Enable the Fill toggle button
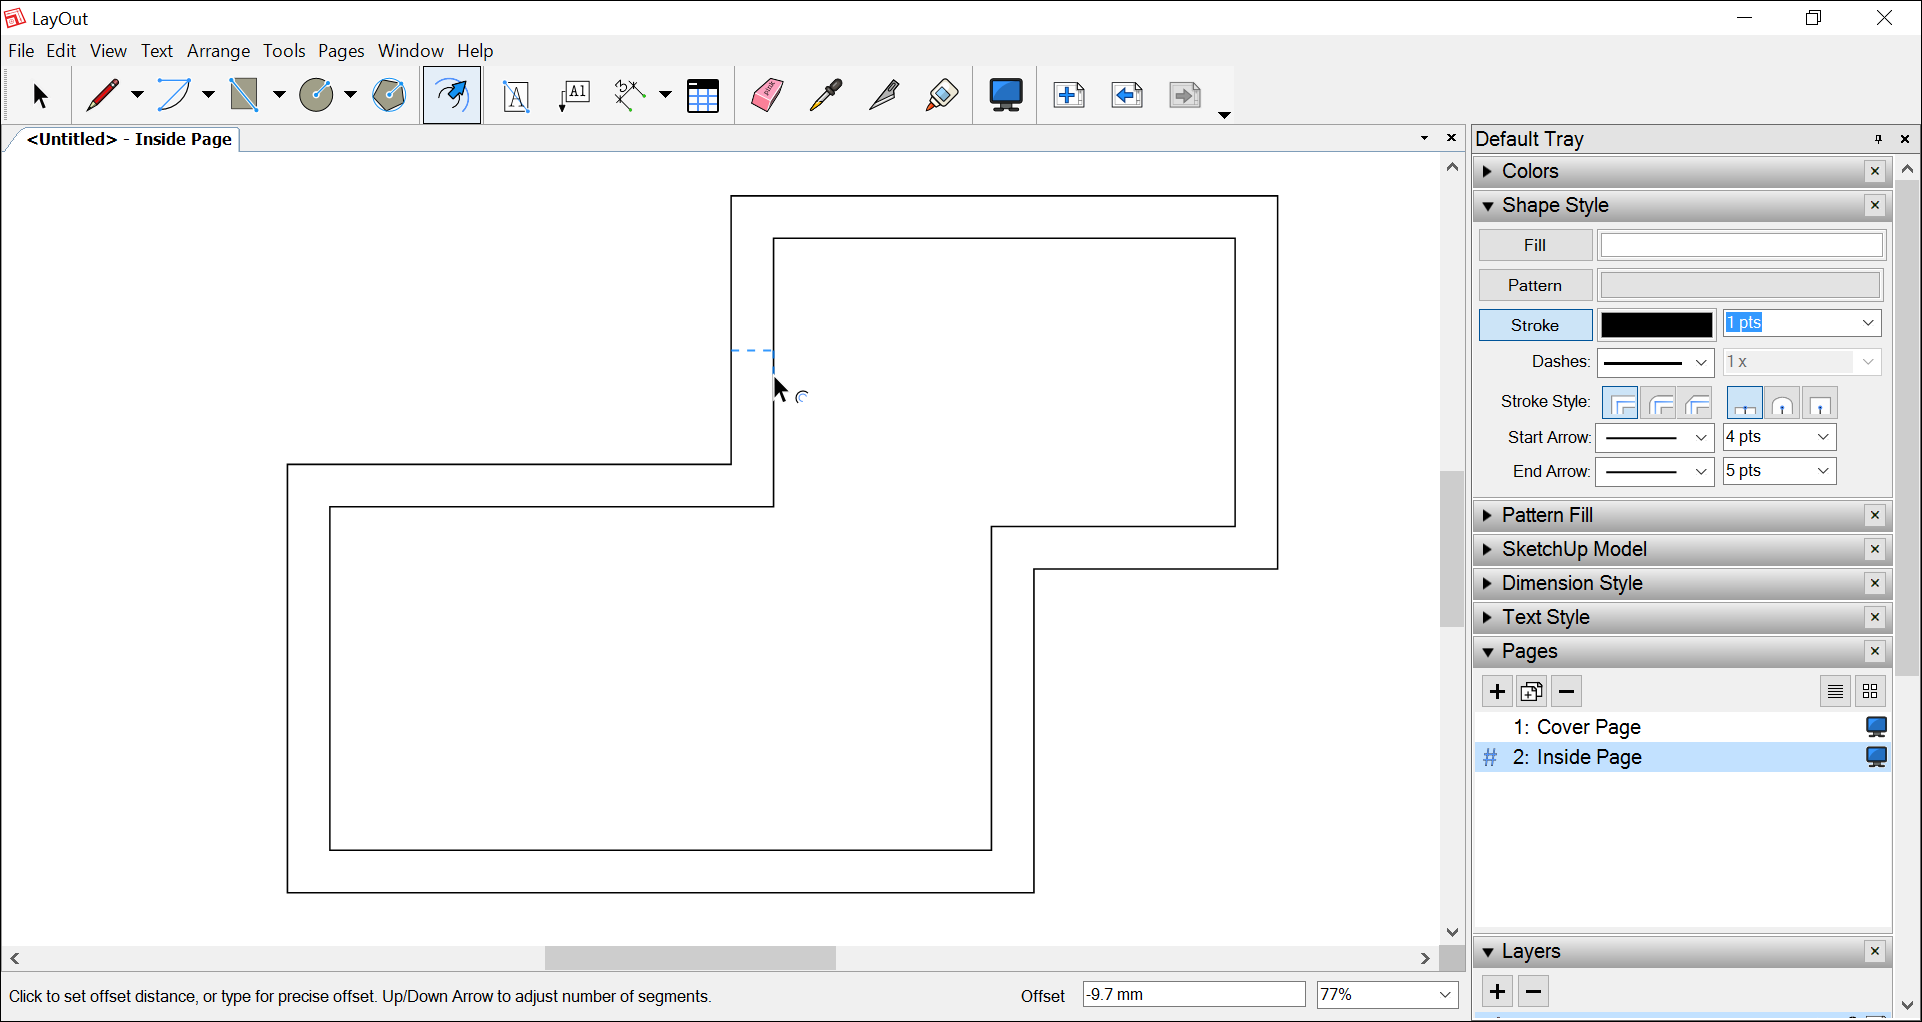The height and width of the screenshot is (1022, 1922). click(x=1534, y=246)
